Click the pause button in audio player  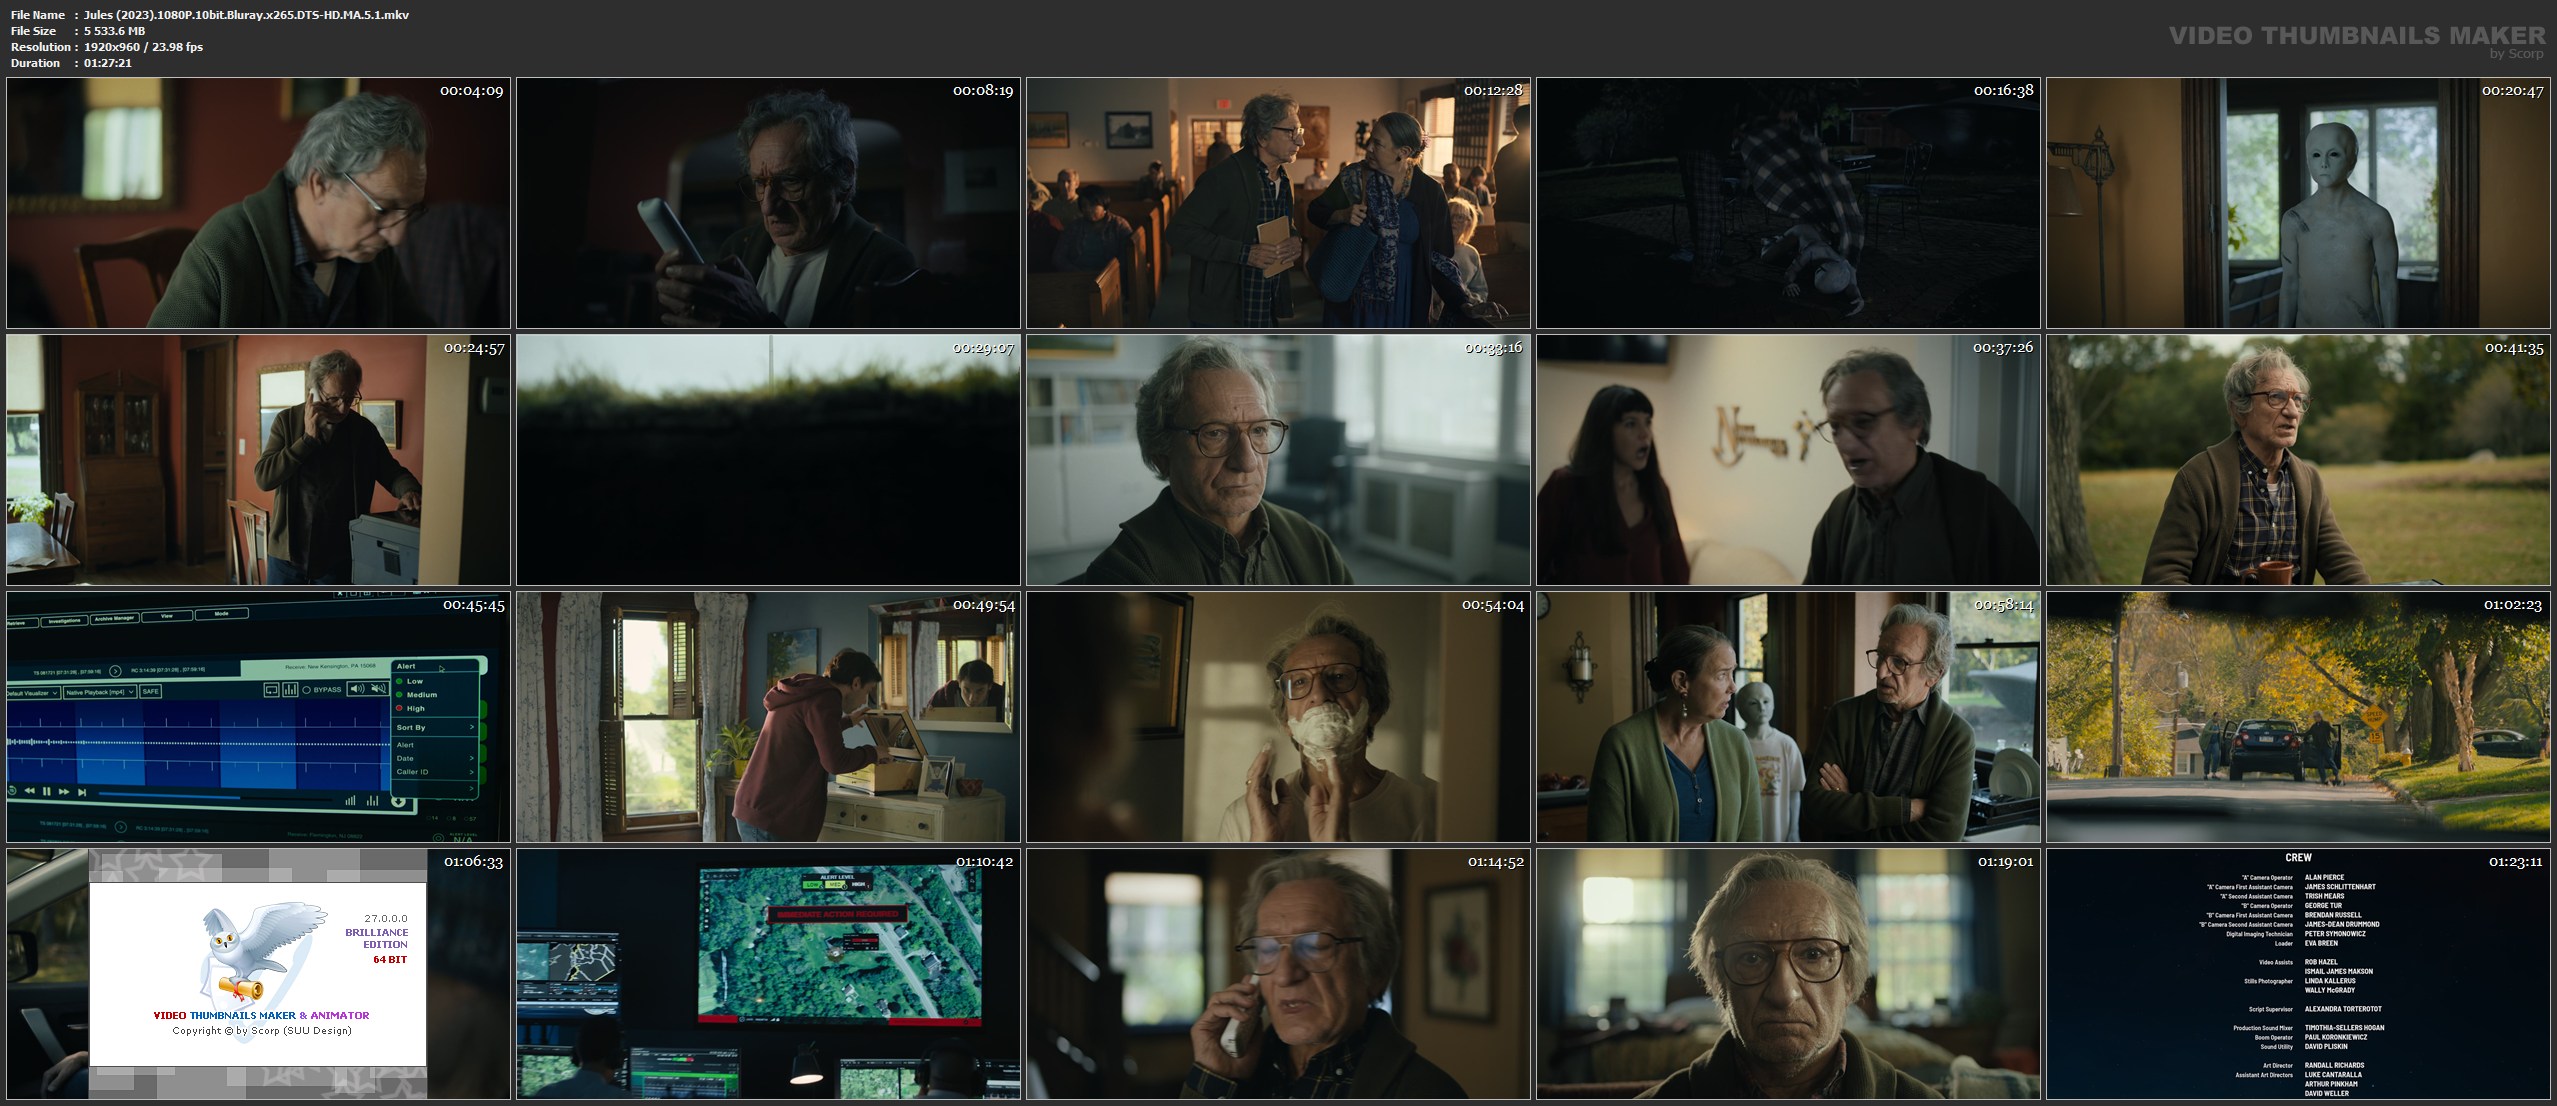(47, 791)
